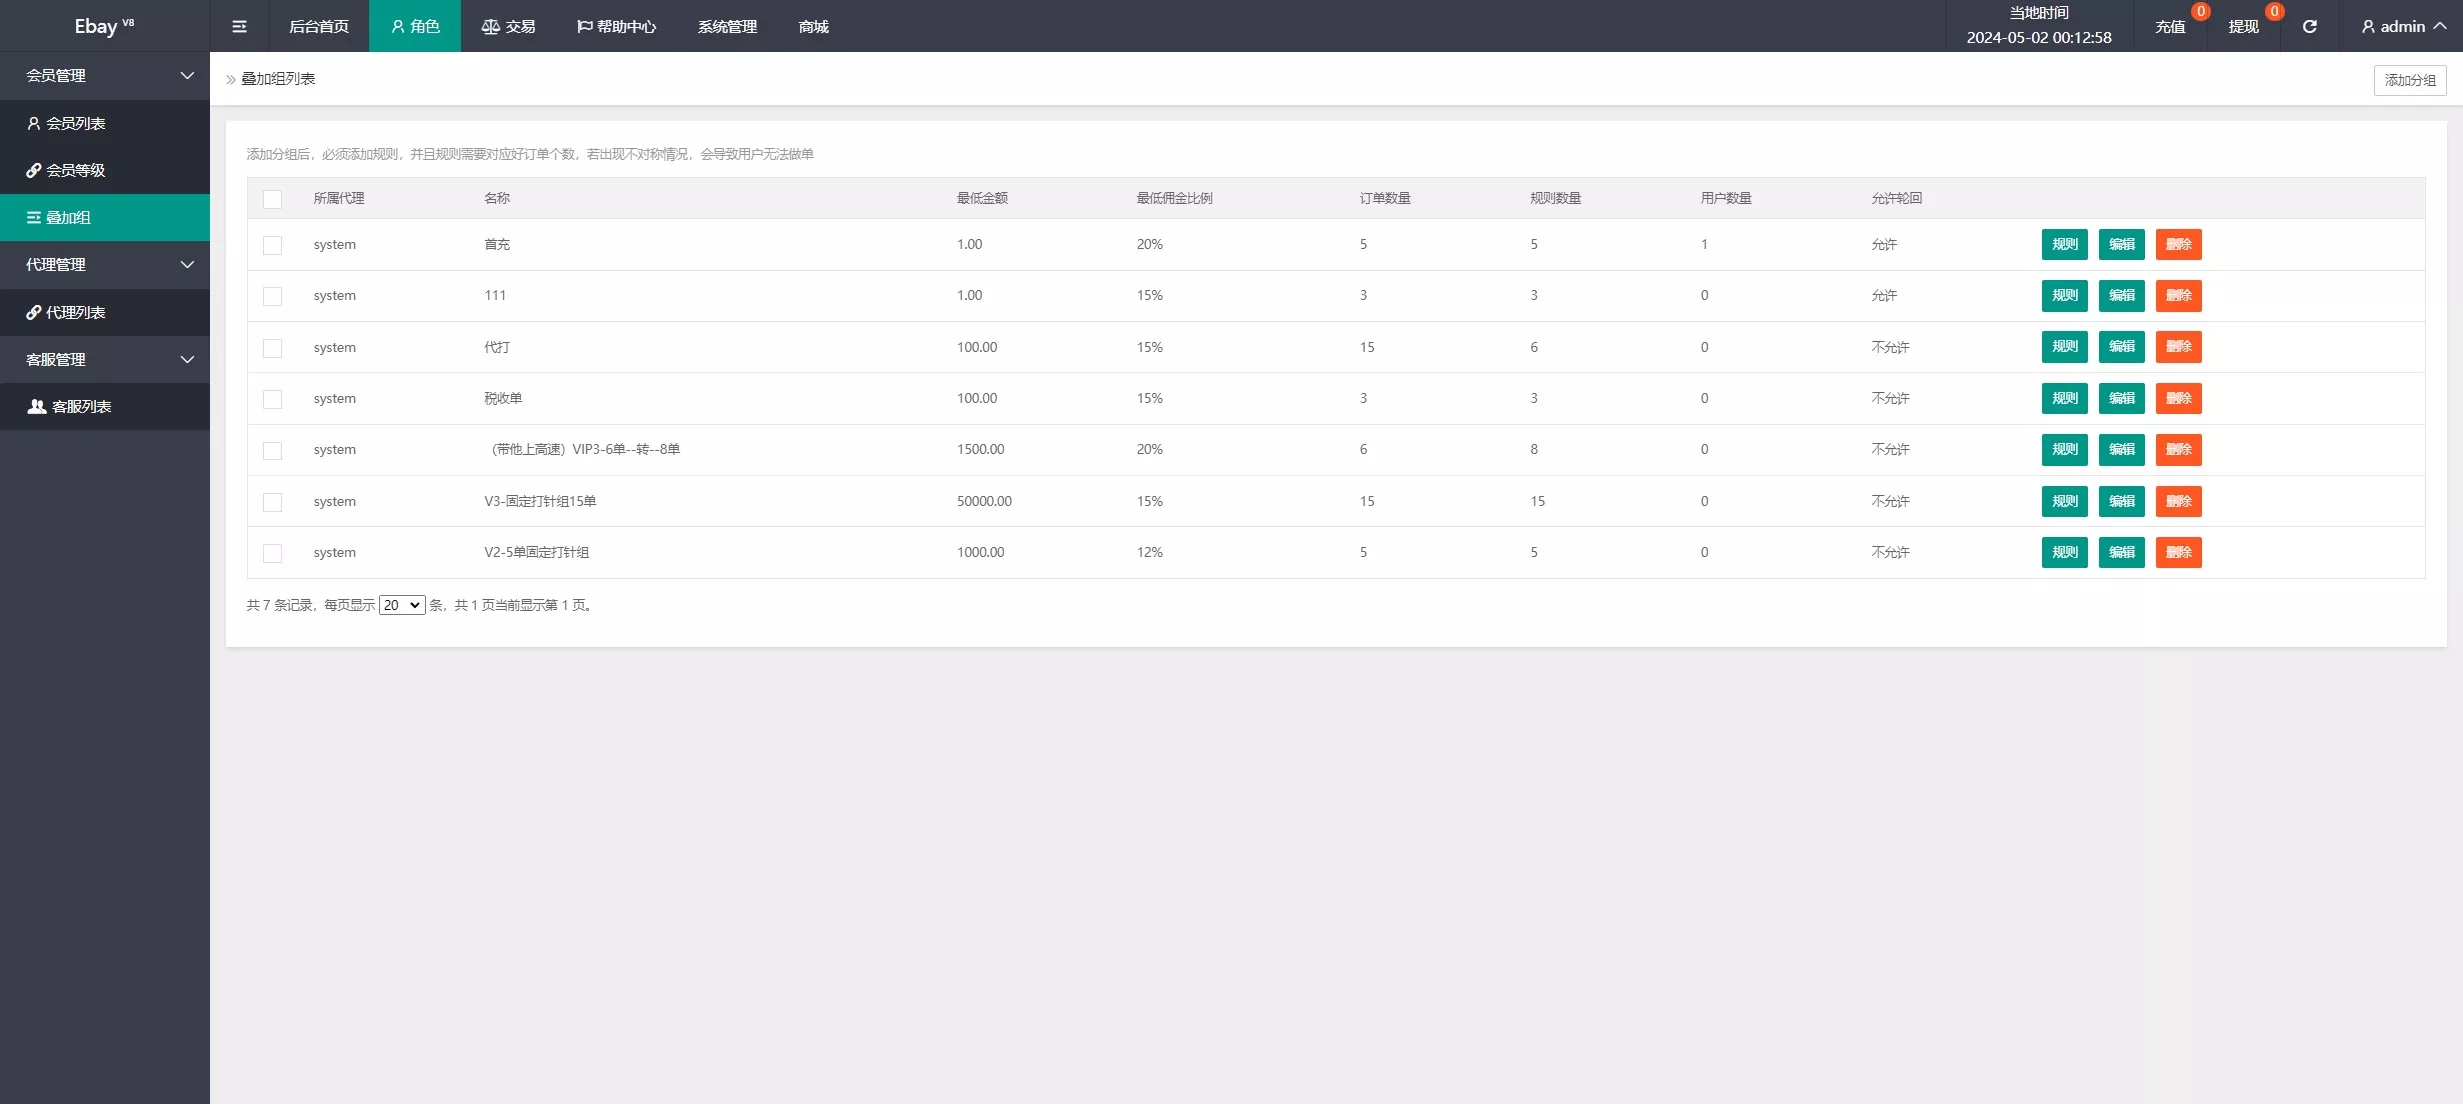Screen dimensions: 2463x1104
Task: Open 充值 notifications with the zero badge
Action: click(2171, 26)
